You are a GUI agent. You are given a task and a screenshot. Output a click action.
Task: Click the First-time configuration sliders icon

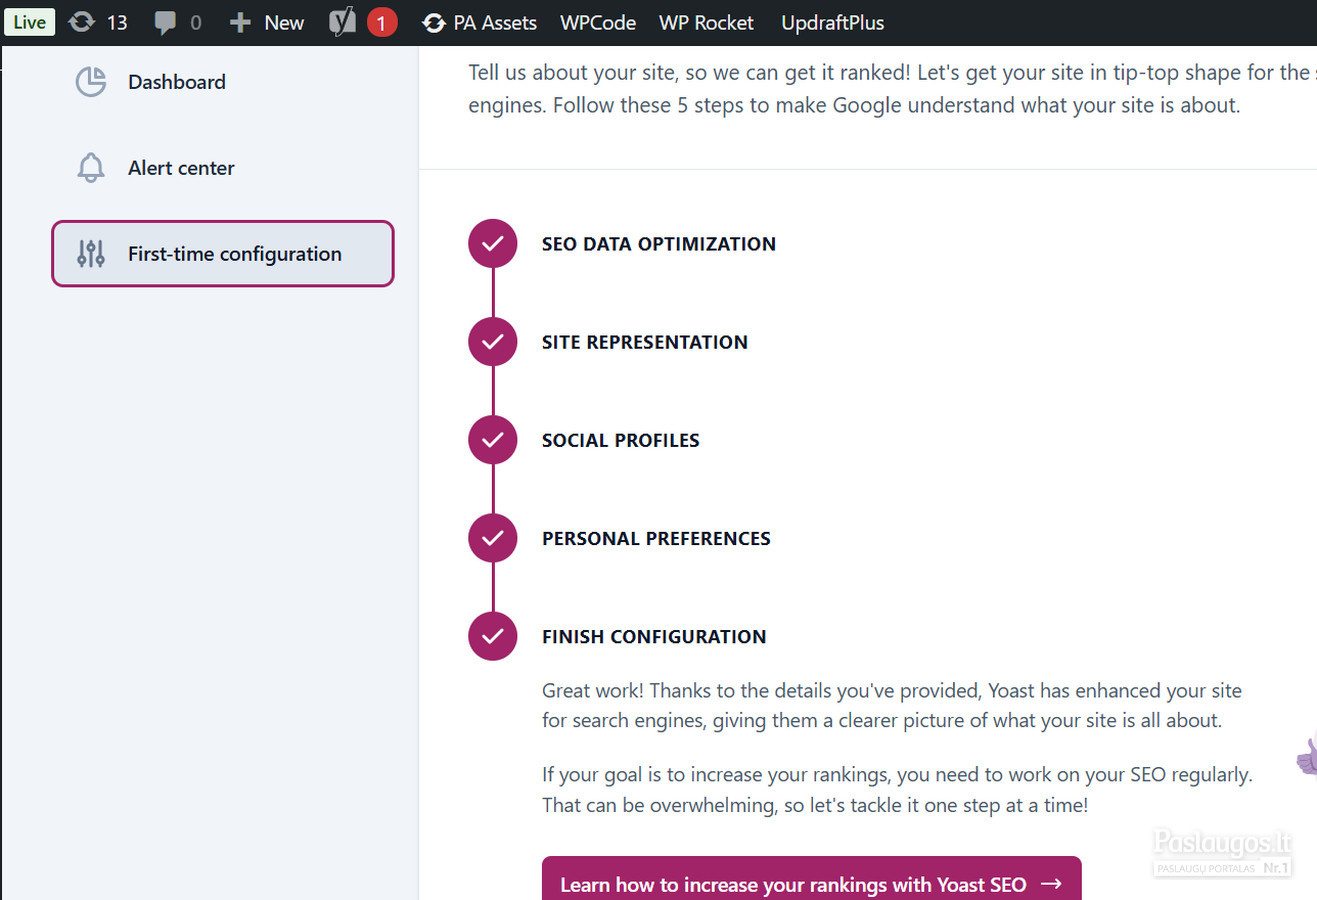pyautogui.click(x=91, y=254)
